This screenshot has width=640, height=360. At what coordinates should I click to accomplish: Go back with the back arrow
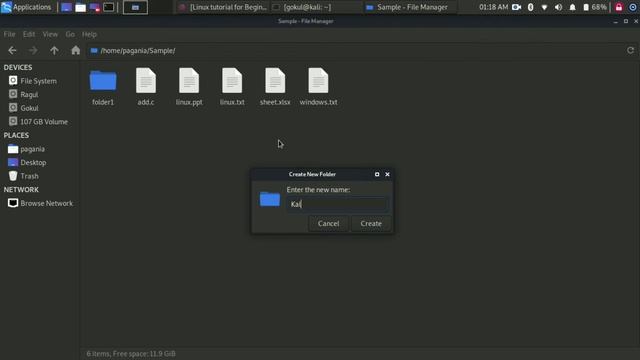click(x=12, y=51)
